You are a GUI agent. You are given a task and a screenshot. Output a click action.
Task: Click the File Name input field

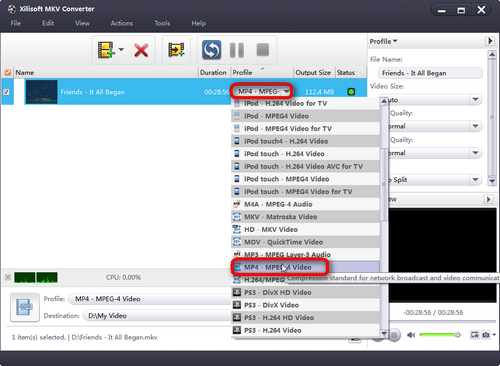click(x=430, y=73)
